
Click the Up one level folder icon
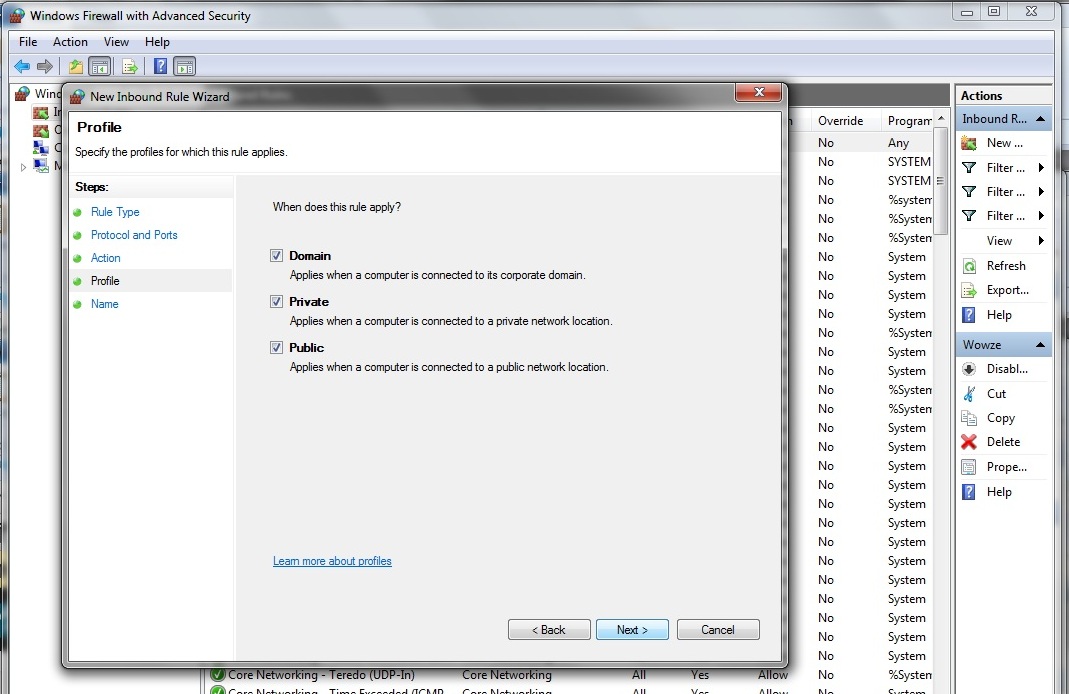[75, 67]
